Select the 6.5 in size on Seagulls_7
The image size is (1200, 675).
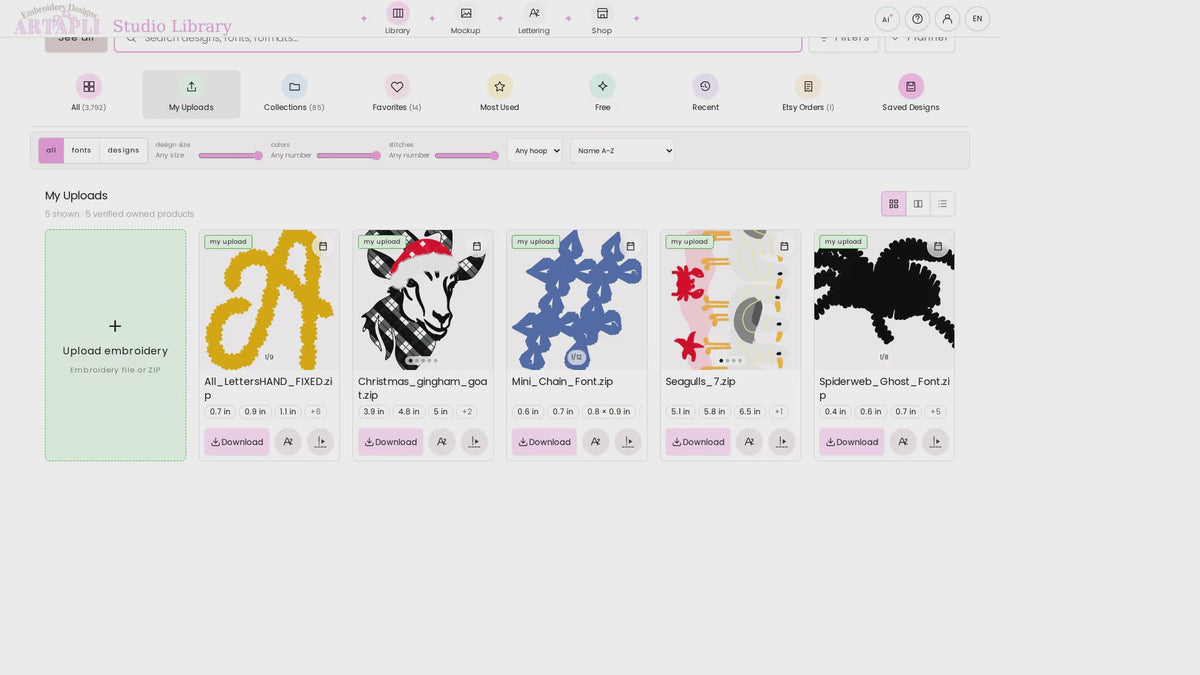tap(749, 412)
